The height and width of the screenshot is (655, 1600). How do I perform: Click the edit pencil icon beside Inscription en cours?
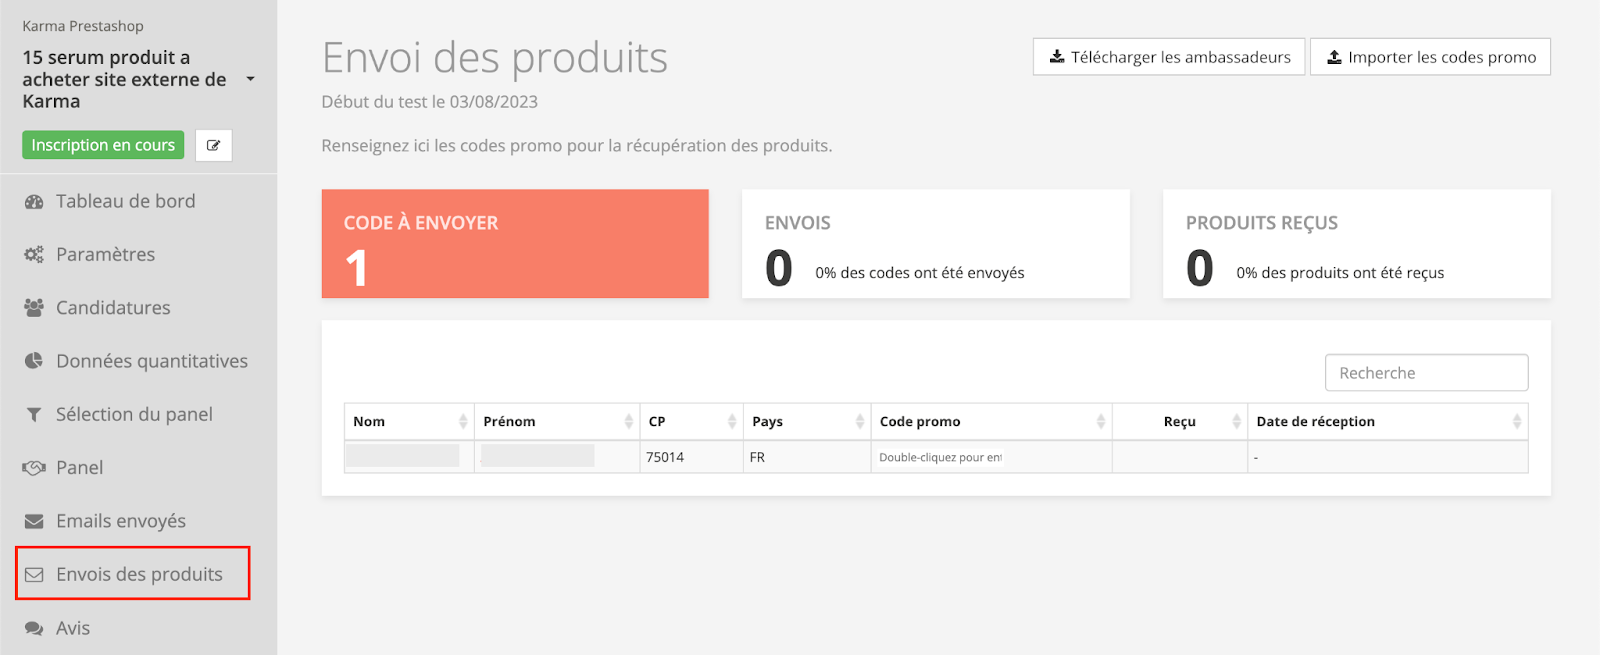pos(213,145)
